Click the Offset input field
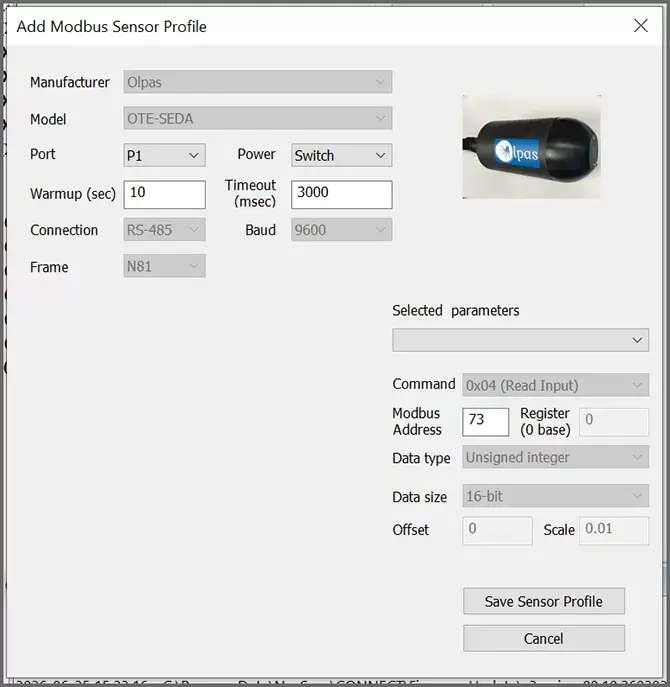The width and height of the screenshot is (670, 687). click(x=497, y=531)
